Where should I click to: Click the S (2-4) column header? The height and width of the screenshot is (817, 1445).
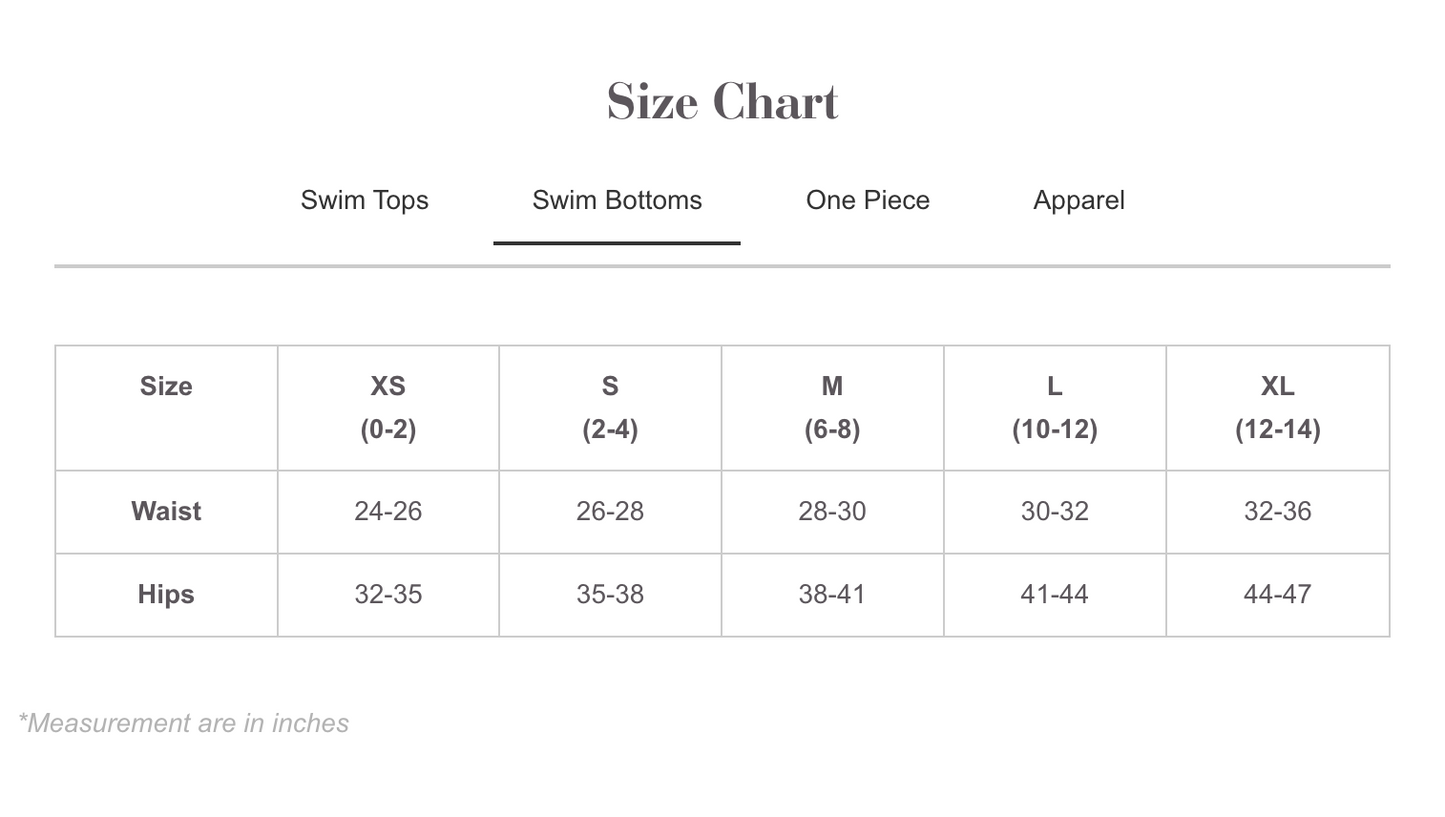pos(610,407)
